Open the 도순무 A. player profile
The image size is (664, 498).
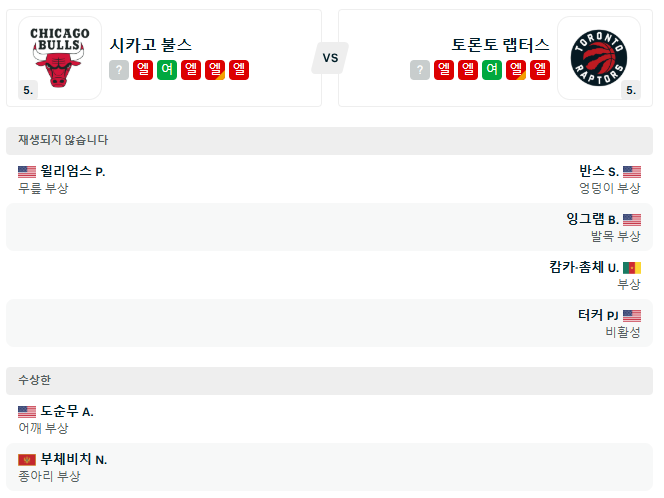tap(67, 411)
